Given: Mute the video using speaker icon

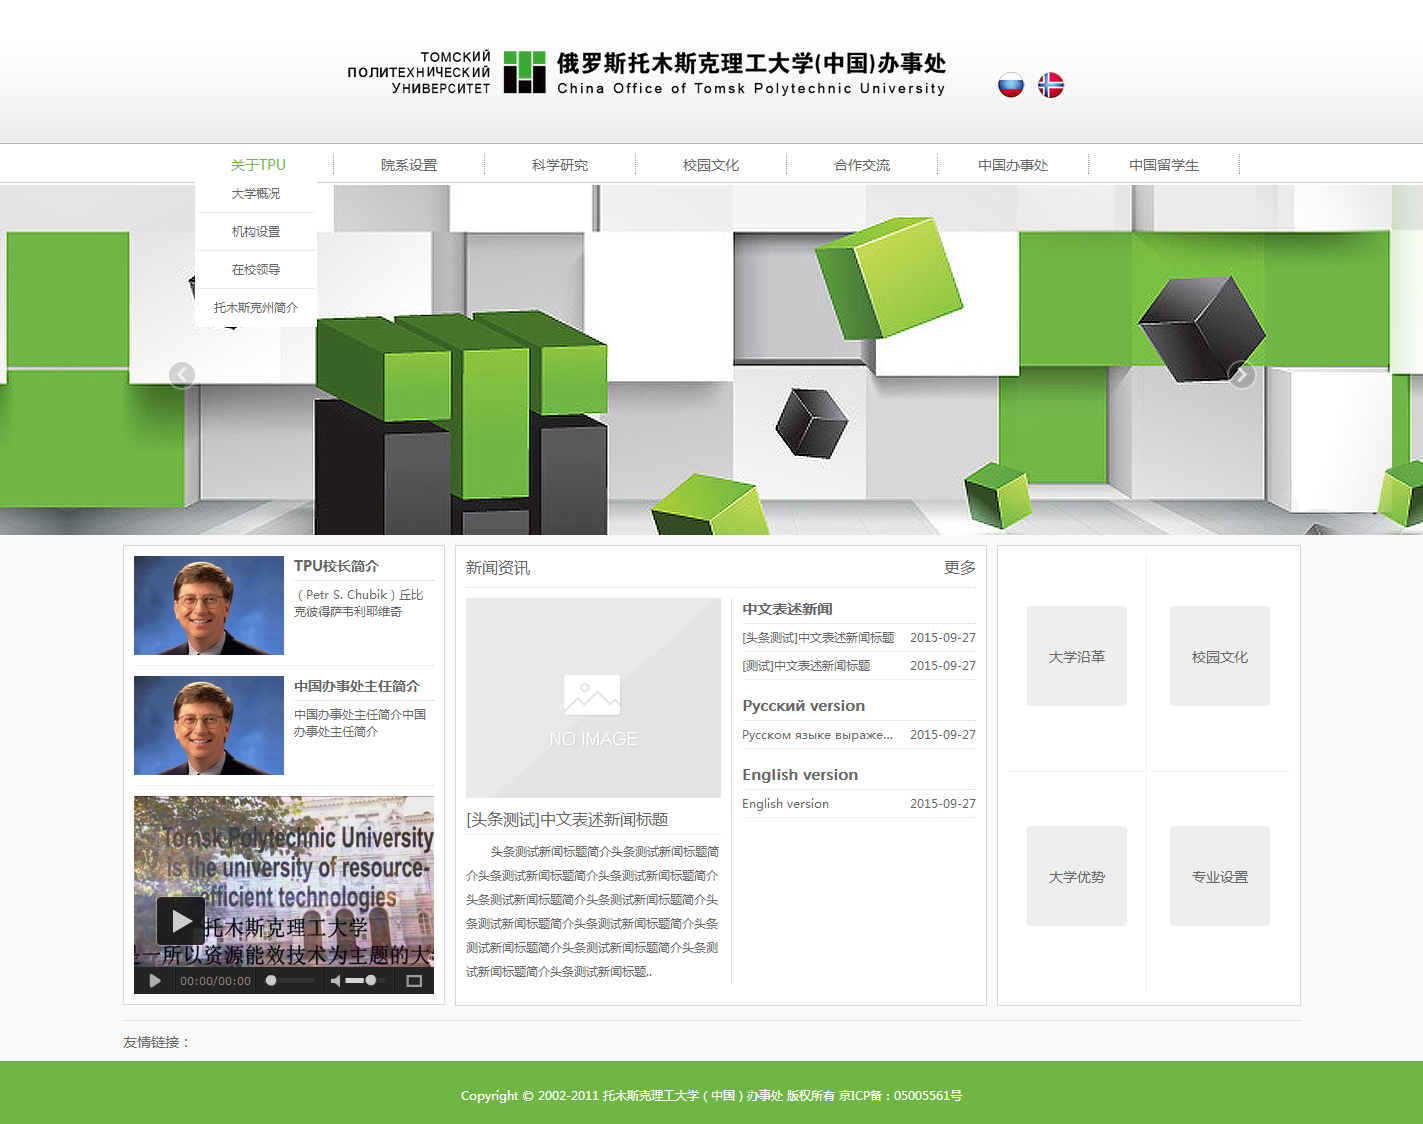Looking at the screenshot, I should coord(336,981).
